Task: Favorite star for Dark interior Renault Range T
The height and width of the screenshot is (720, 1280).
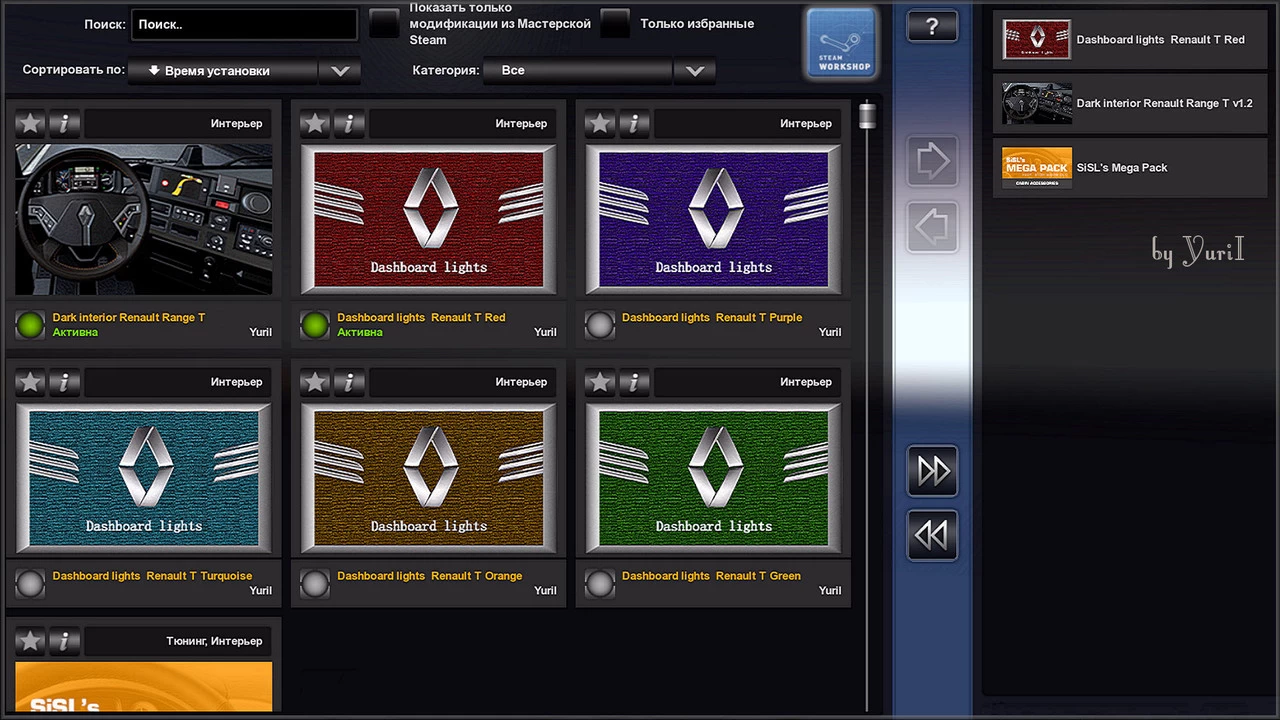Action: coord(31,123)
